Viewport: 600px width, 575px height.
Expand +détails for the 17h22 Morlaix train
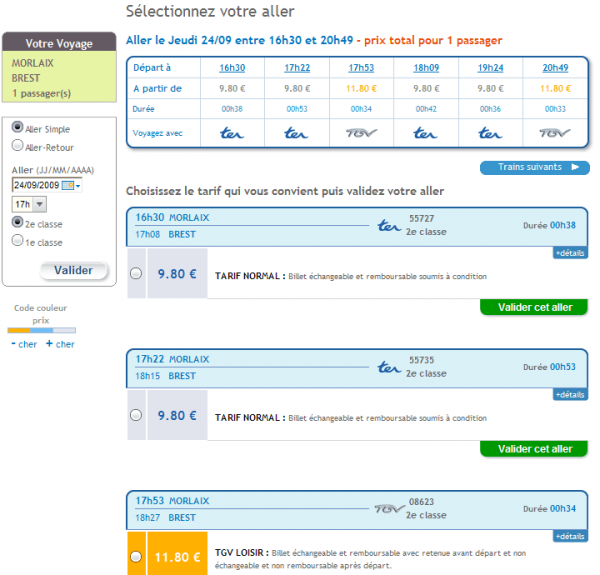(x=569, y=395)
